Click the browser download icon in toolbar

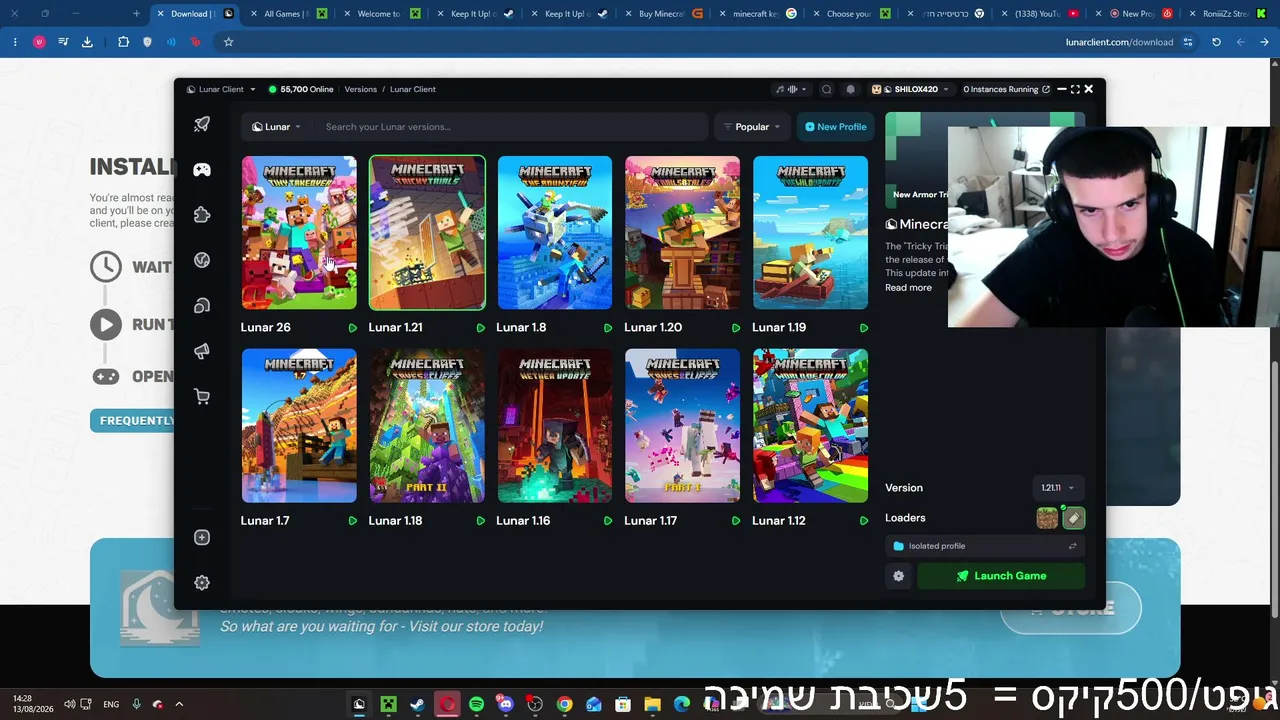tap(87, 42)
